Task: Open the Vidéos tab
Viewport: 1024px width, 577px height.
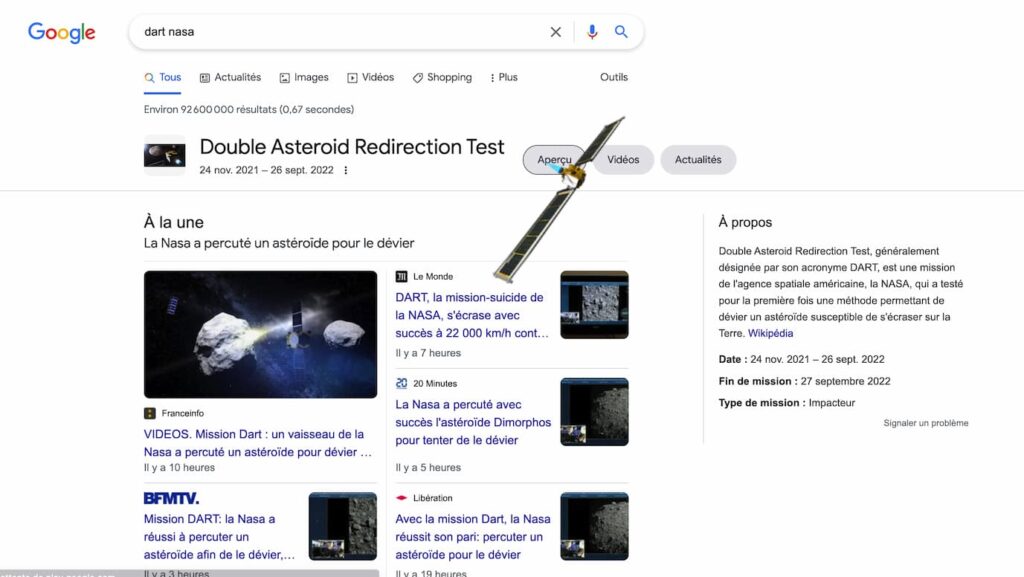Action: click(370, 78)
